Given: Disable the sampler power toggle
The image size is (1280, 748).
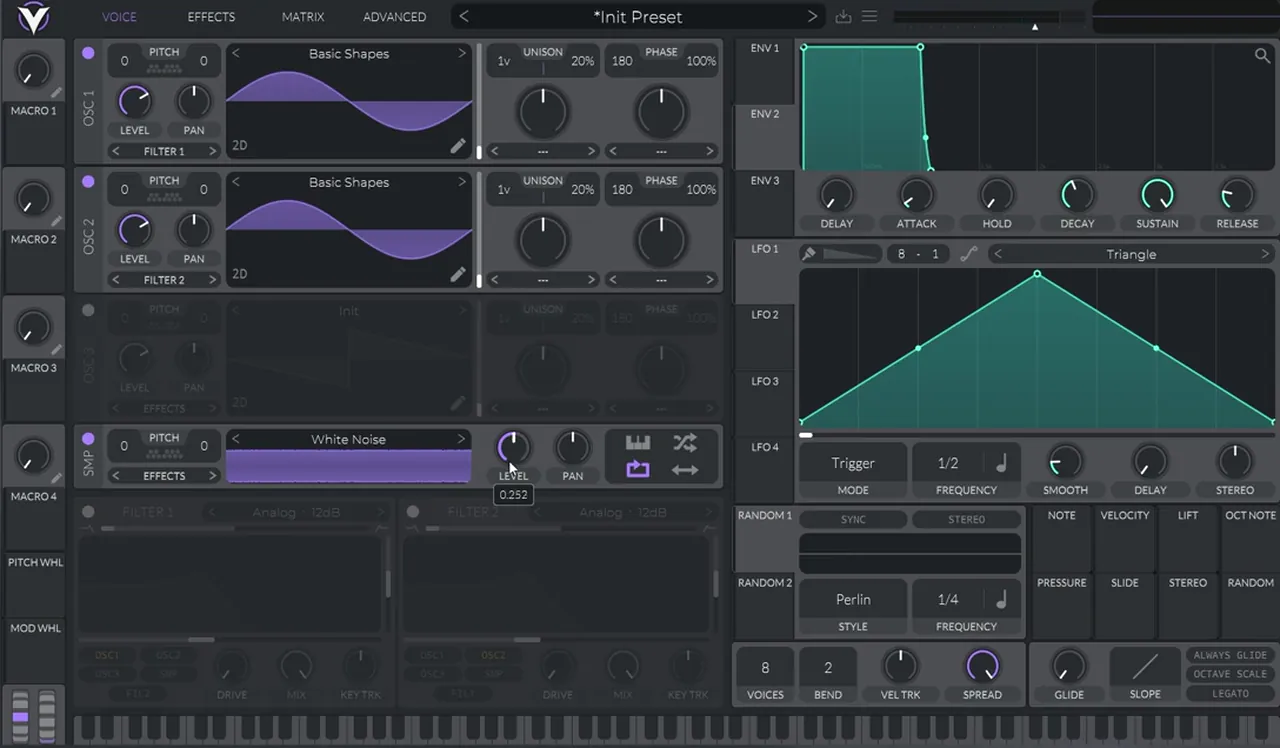Looking at the screenshot, I should 88,439.
